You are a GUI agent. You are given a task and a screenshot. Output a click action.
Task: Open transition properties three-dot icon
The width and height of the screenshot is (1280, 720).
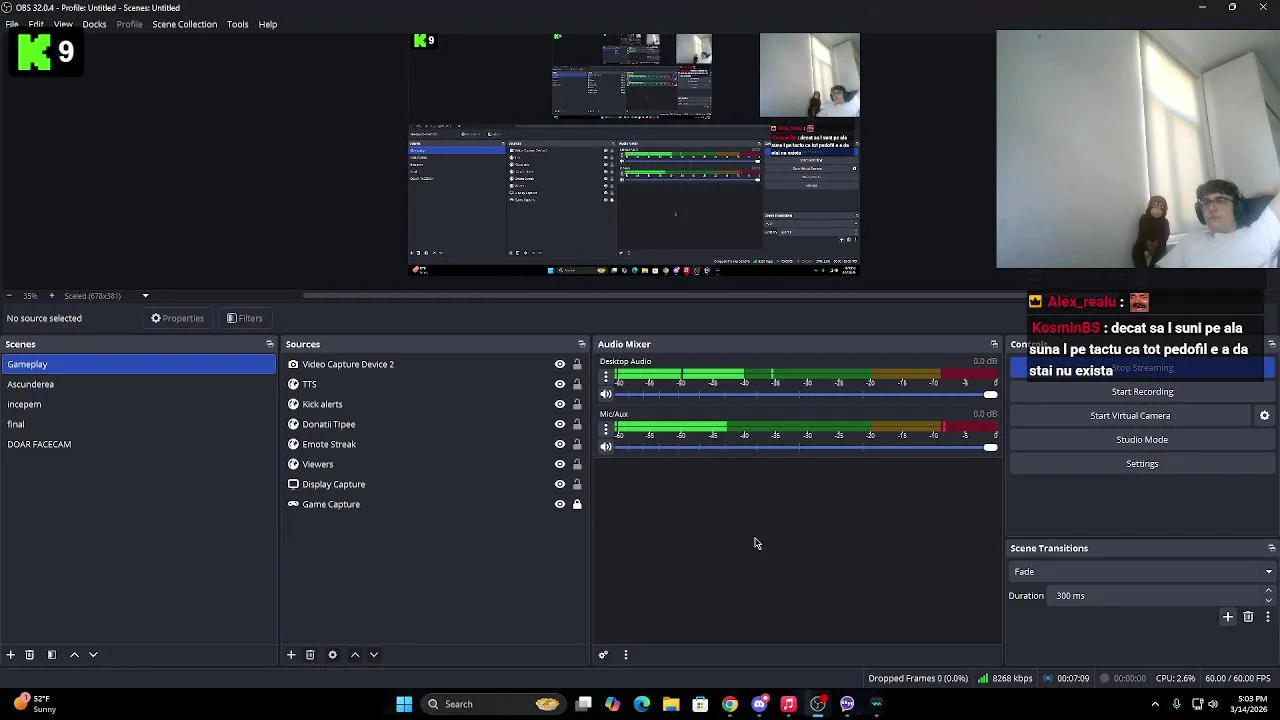coord(1267,617)
